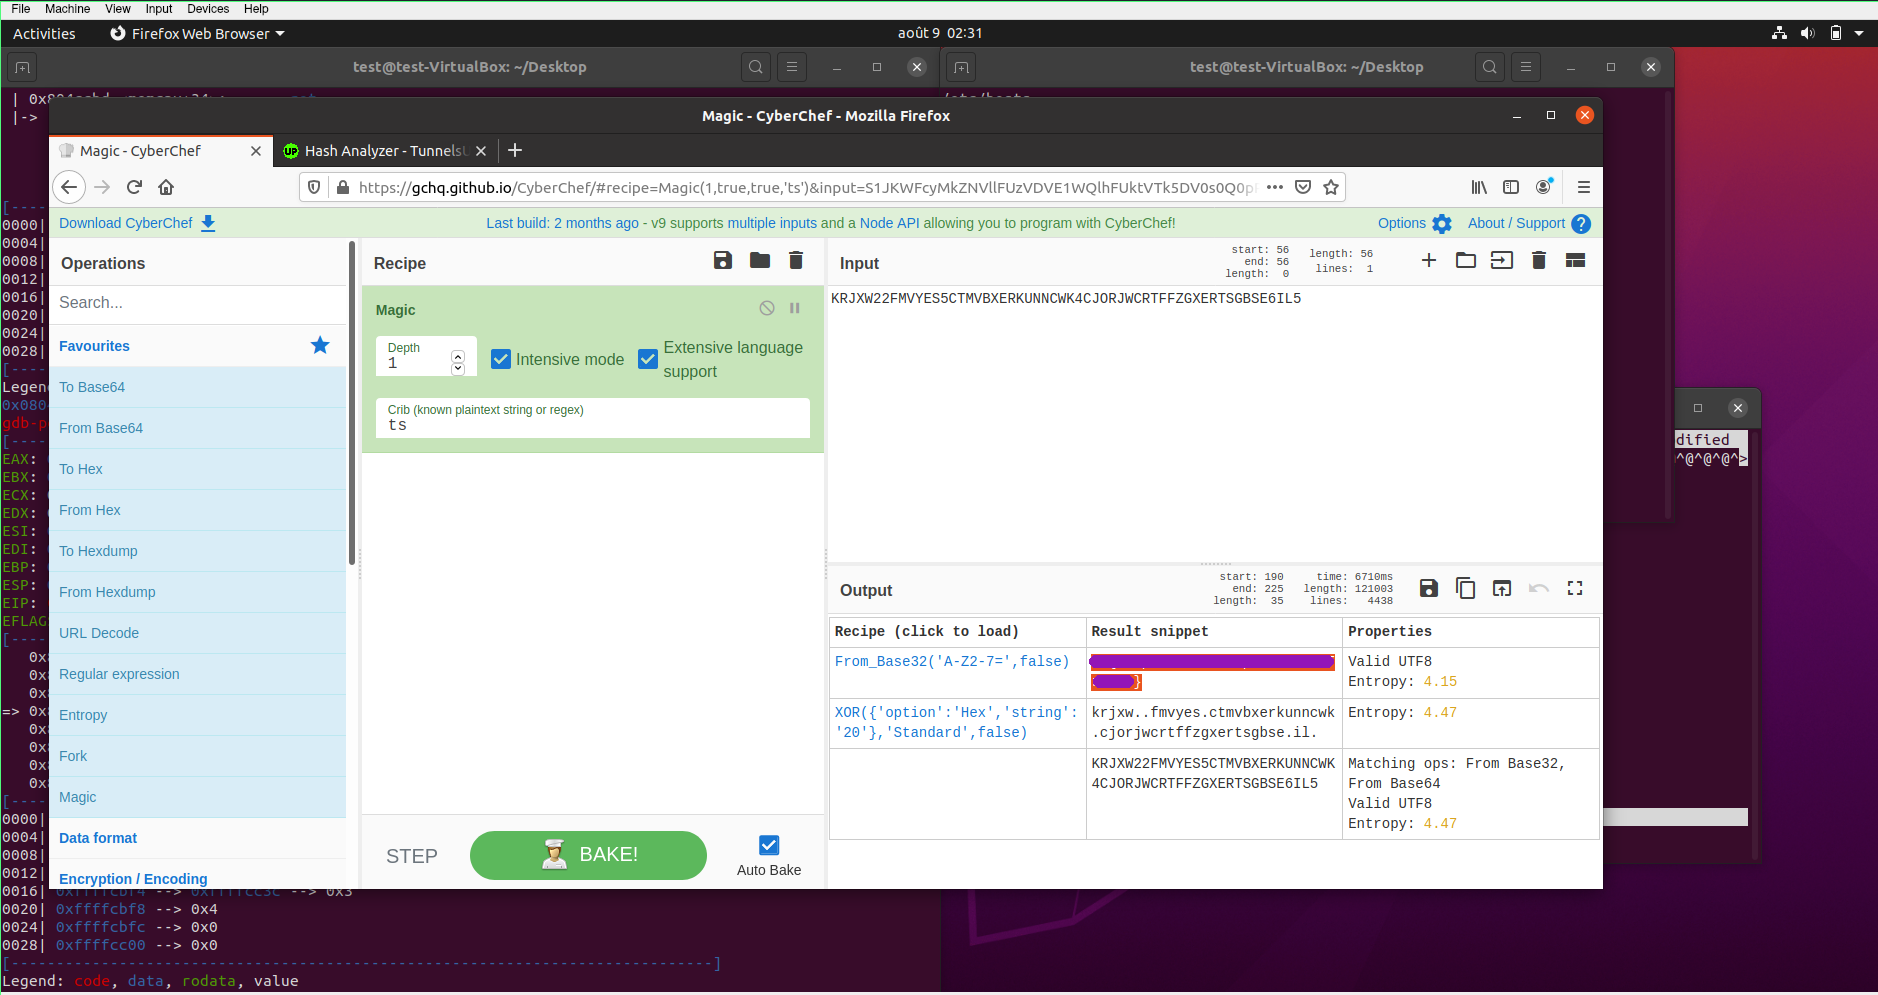Uncheck Extensive language support

648,359
